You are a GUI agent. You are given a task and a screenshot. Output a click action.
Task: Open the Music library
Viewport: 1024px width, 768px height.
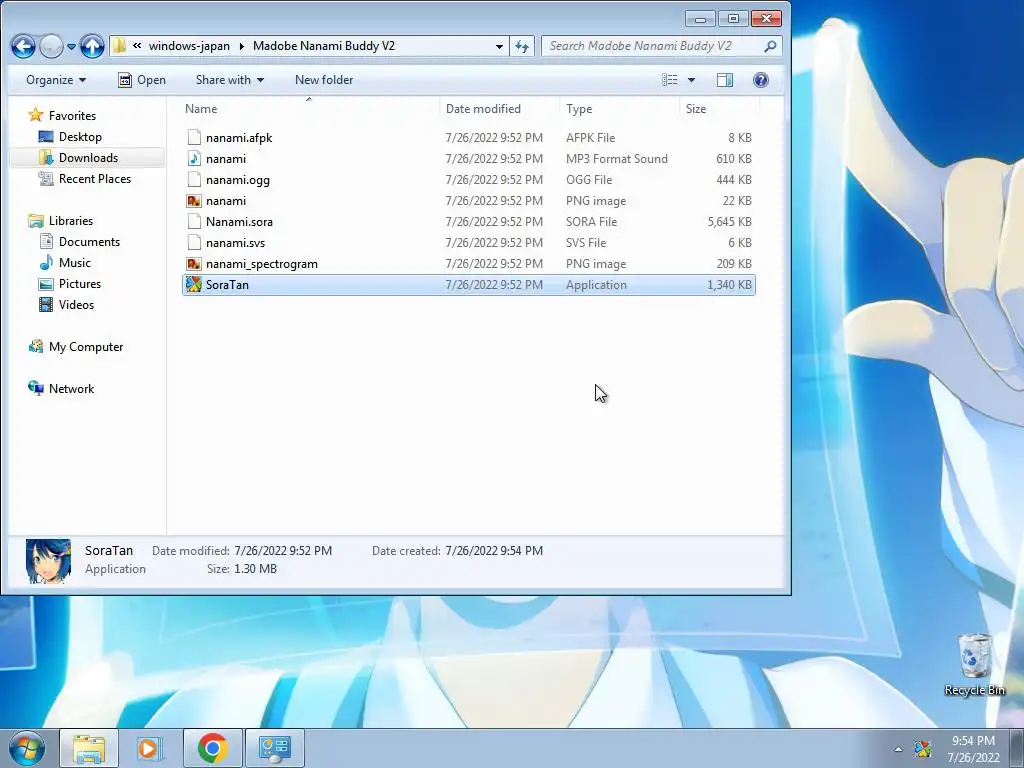pos(74,263)
